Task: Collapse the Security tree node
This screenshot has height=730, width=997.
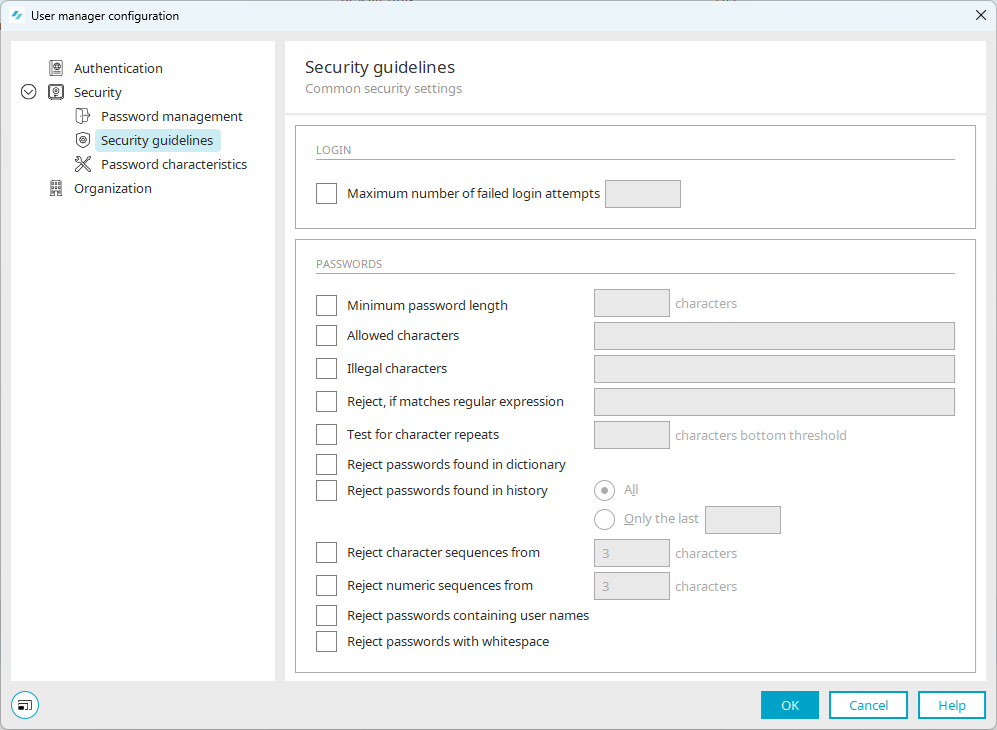Action: point(29,92)
